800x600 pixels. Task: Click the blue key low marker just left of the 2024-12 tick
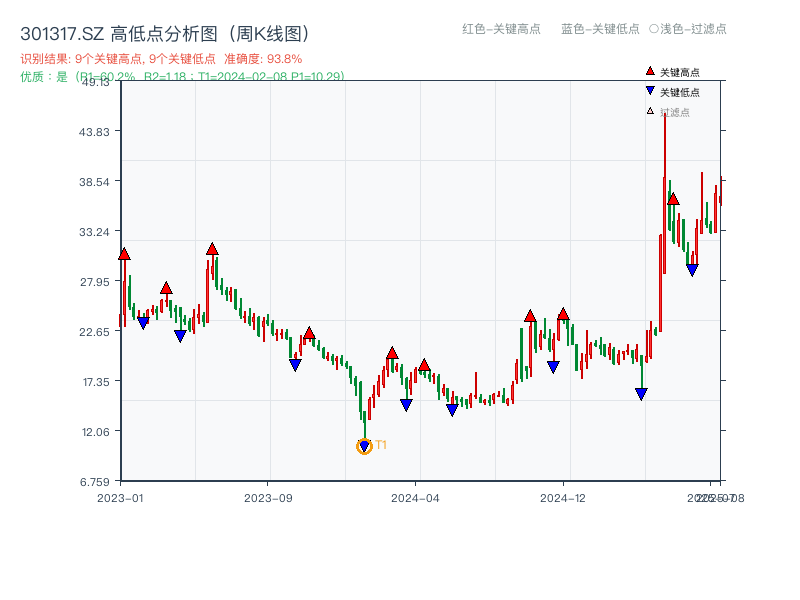[x=553, y=367]
